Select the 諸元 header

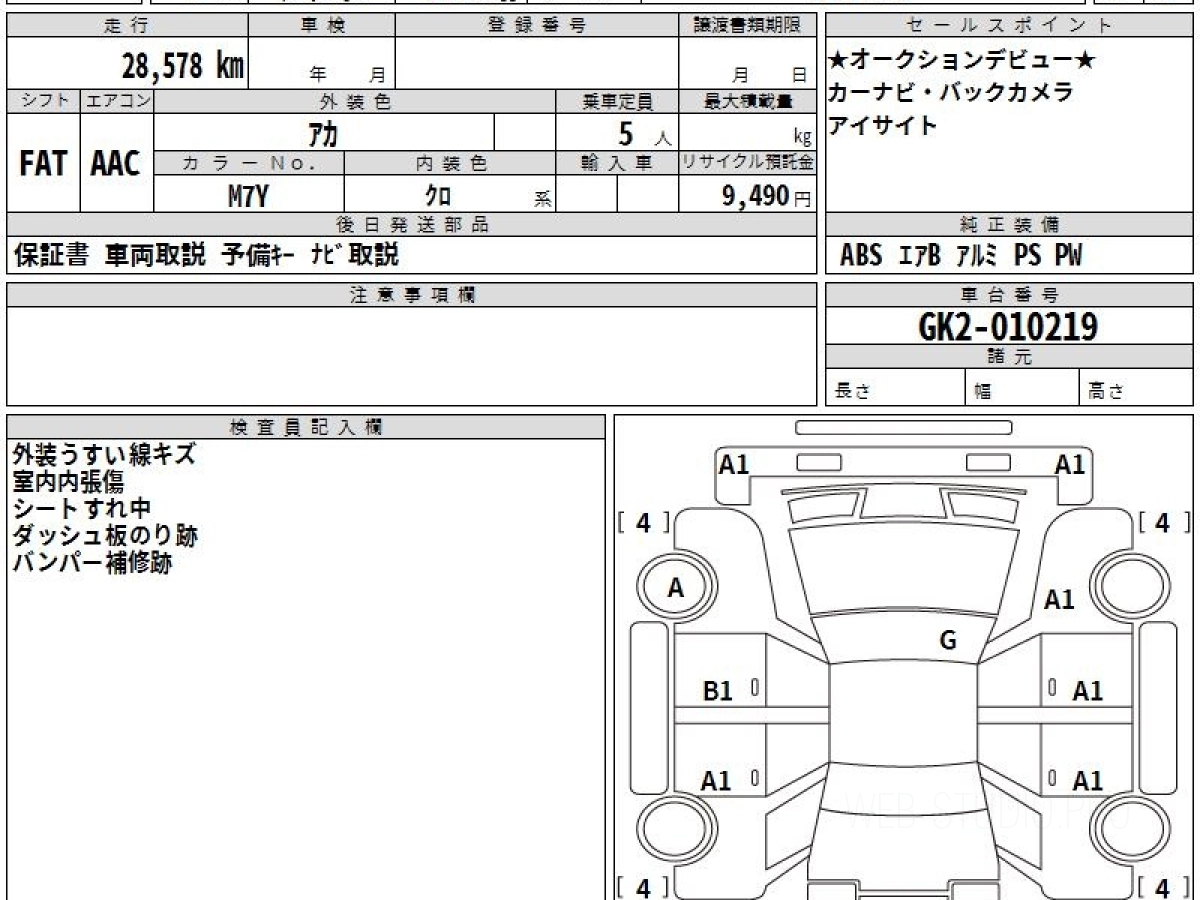(1009, 357)
